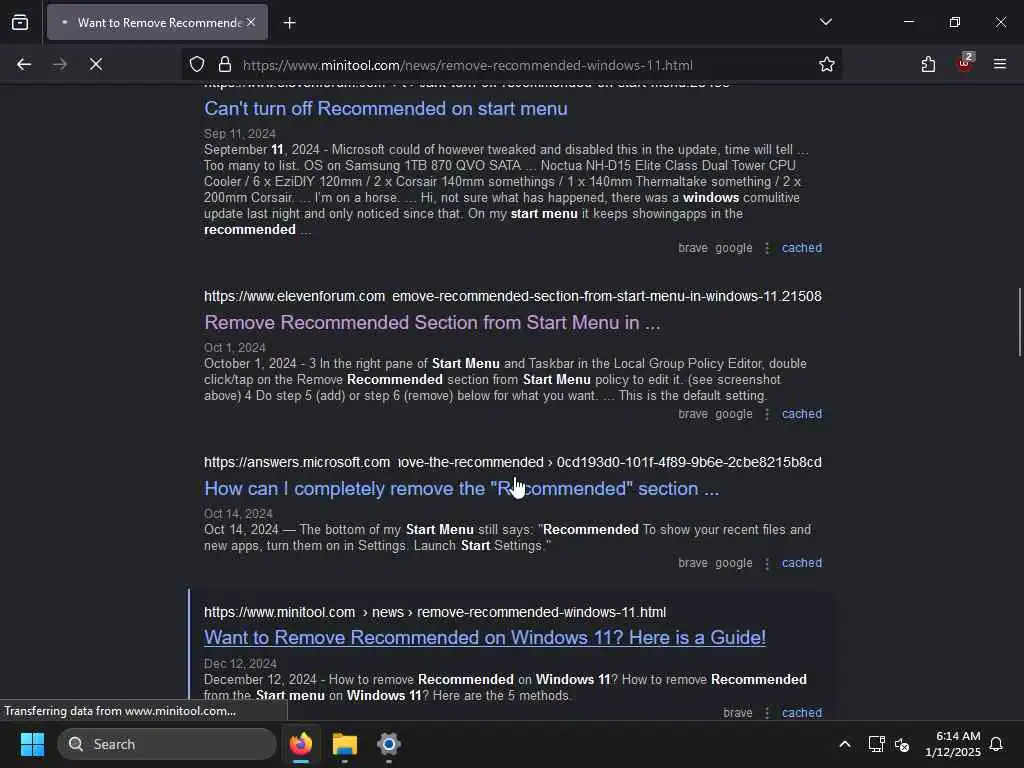Screen dimensions: 1024x768
Task: Click 'brave' engine label under minitool.com result
Action: click(x=737, y=712)
